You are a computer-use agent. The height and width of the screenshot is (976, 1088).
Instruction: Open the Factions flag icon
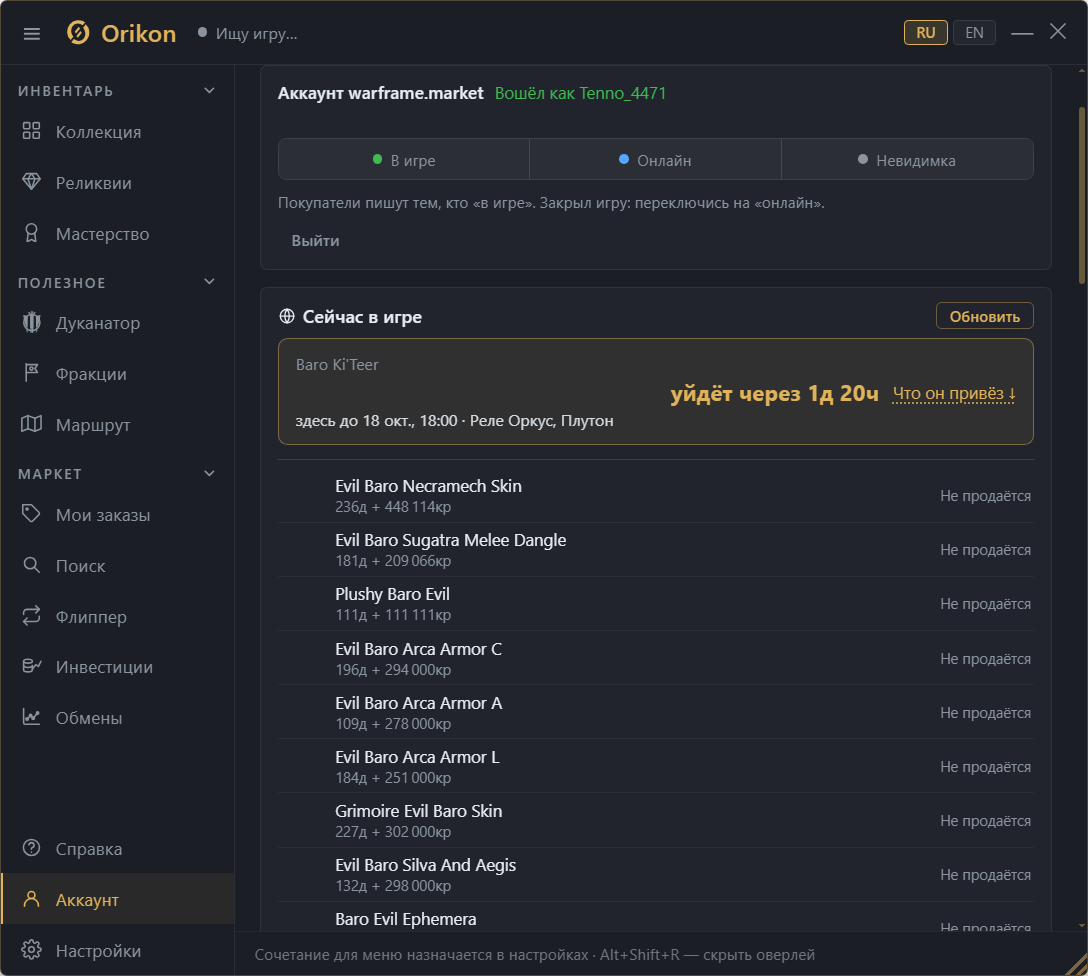click(31, 373)
